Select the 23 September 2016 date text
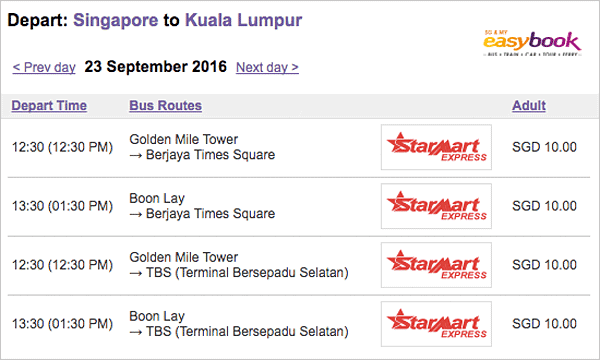600x360 pixels. [x=156, y=67]
